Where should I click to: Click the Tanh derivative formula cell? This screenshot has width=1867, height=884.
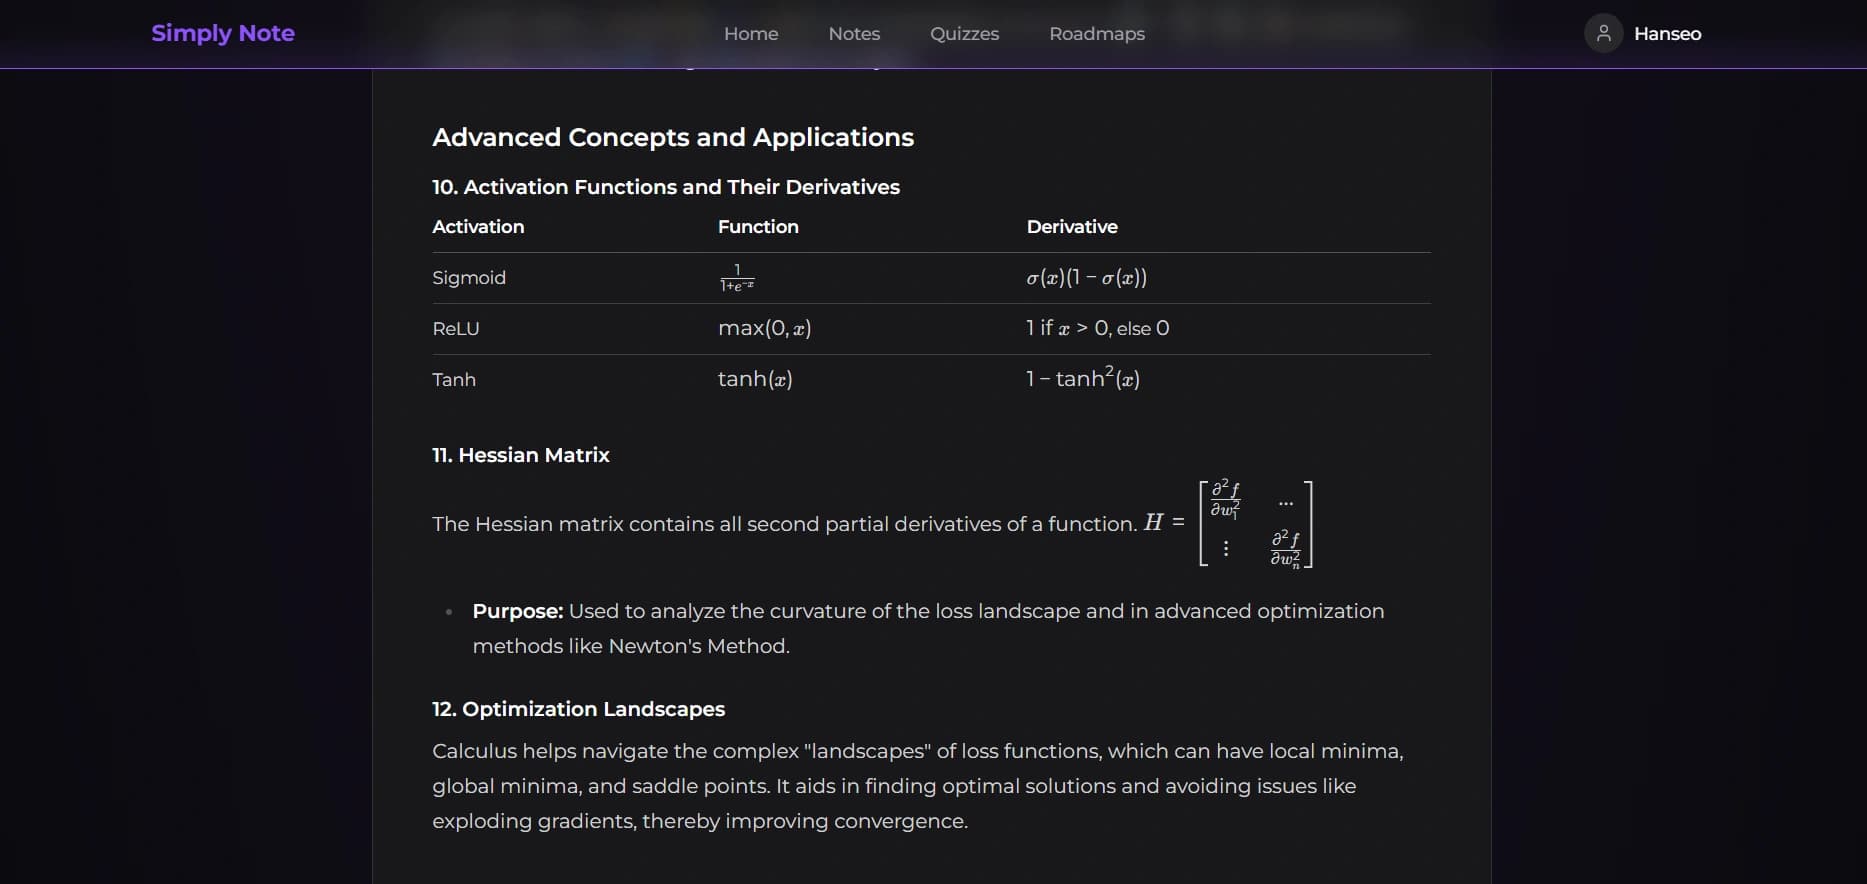click(1082, 379)
